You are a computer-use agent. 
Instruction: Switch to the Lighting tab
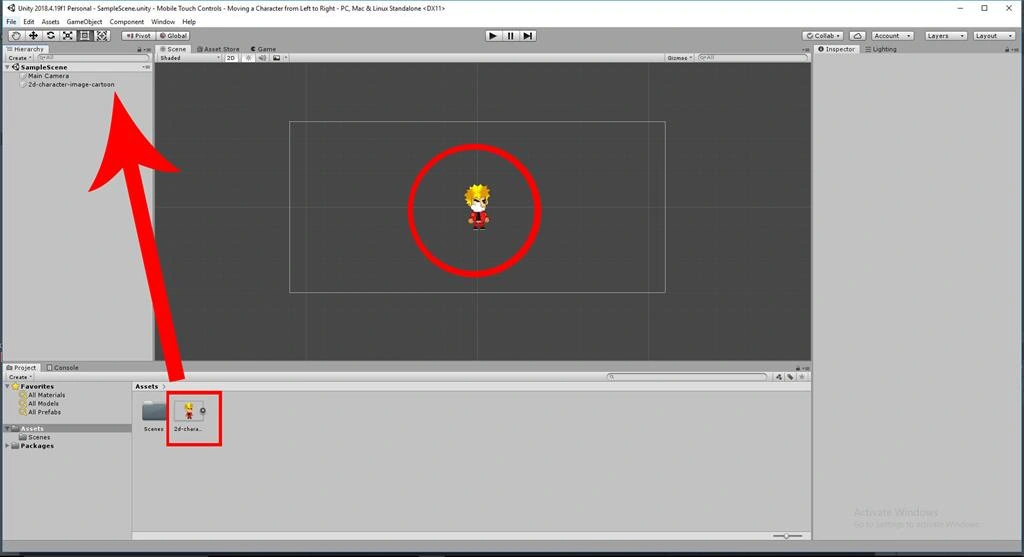[x=880, y=49]
